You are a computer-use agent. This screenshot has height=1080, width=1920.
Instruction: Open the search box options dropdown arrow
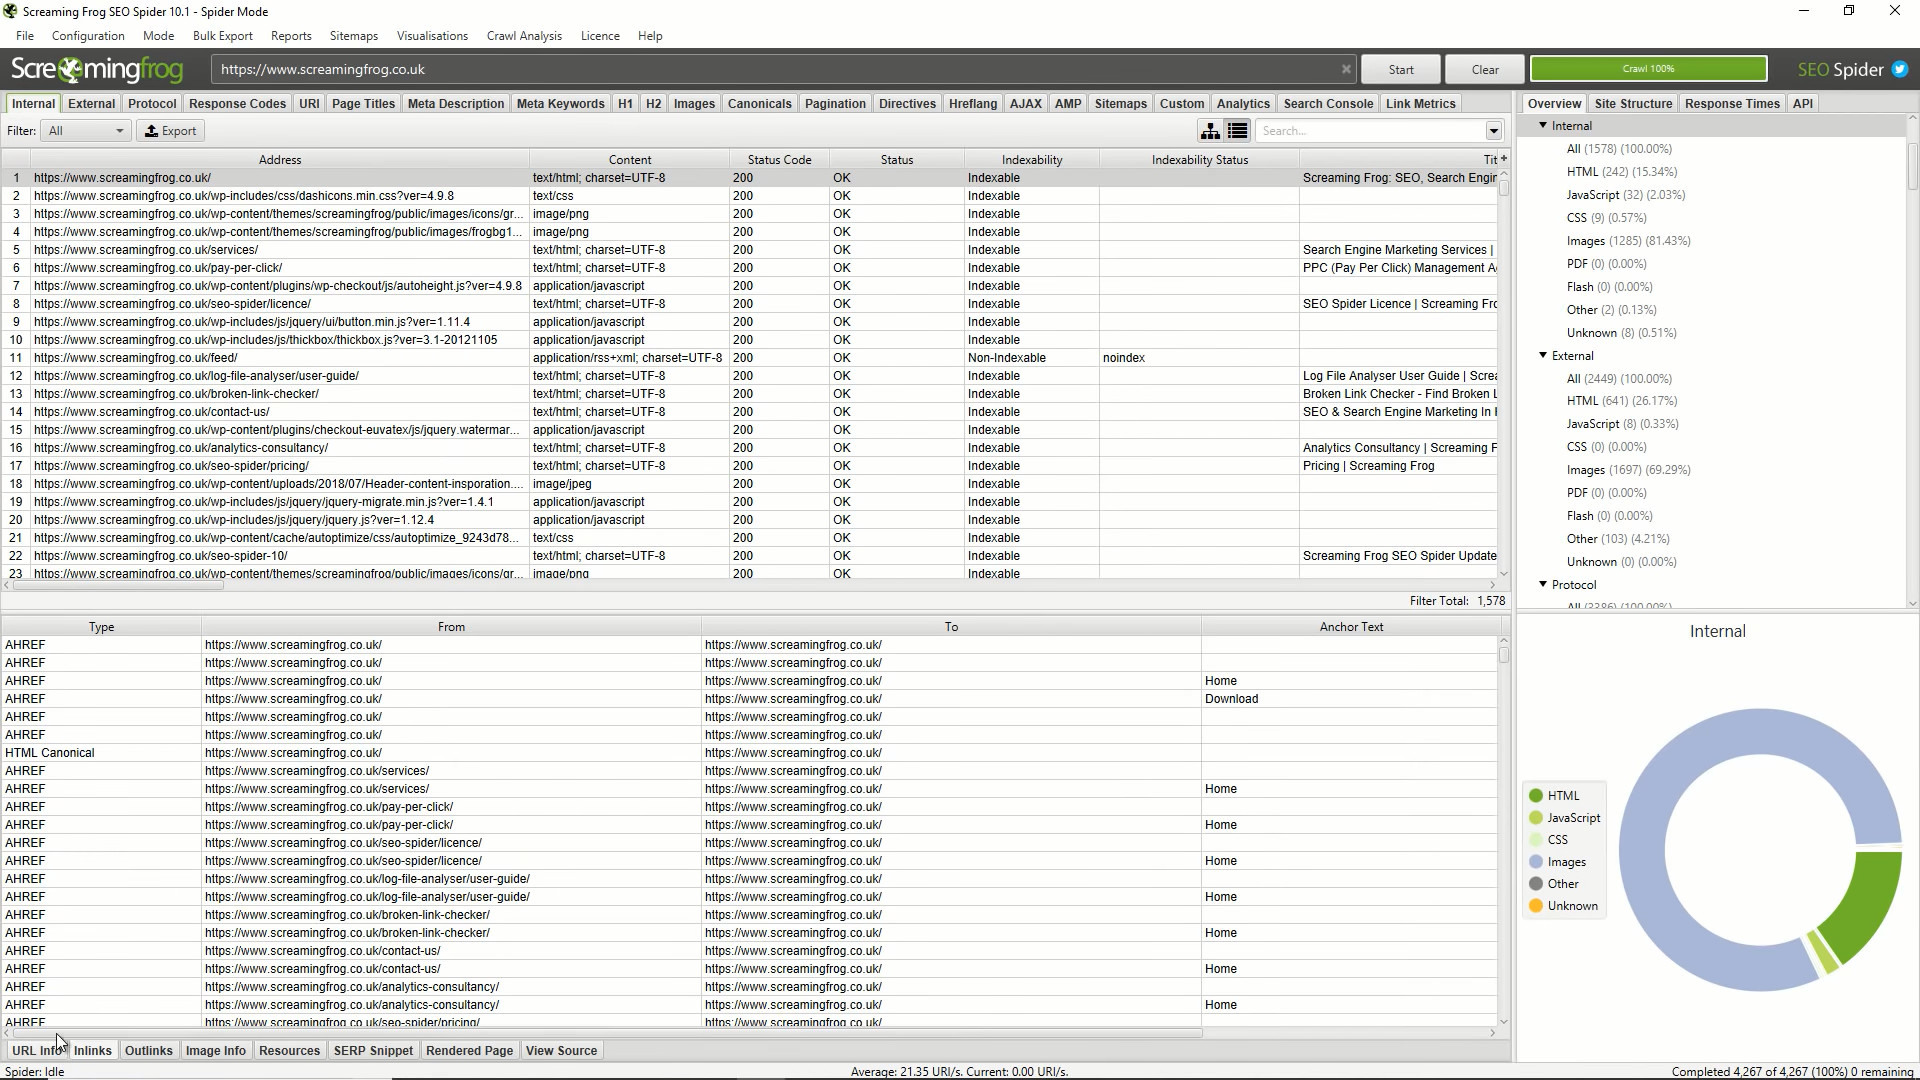pos(1493,131)
